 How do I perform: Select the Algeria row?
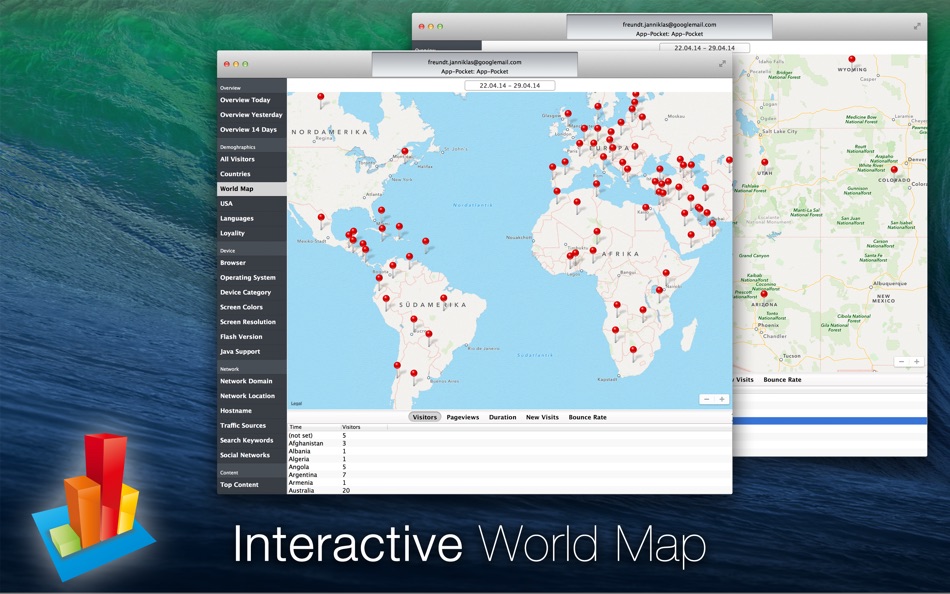(510, 459)
